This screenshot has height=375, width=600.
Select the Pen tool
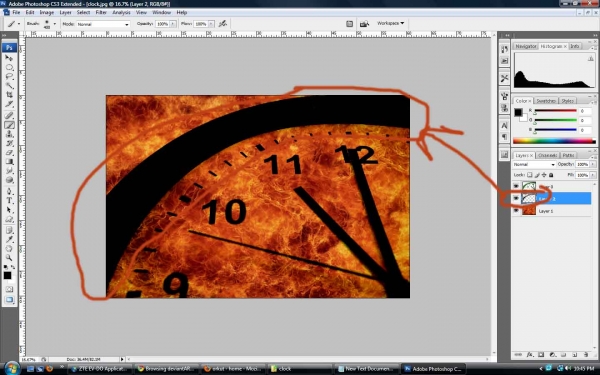9,191
